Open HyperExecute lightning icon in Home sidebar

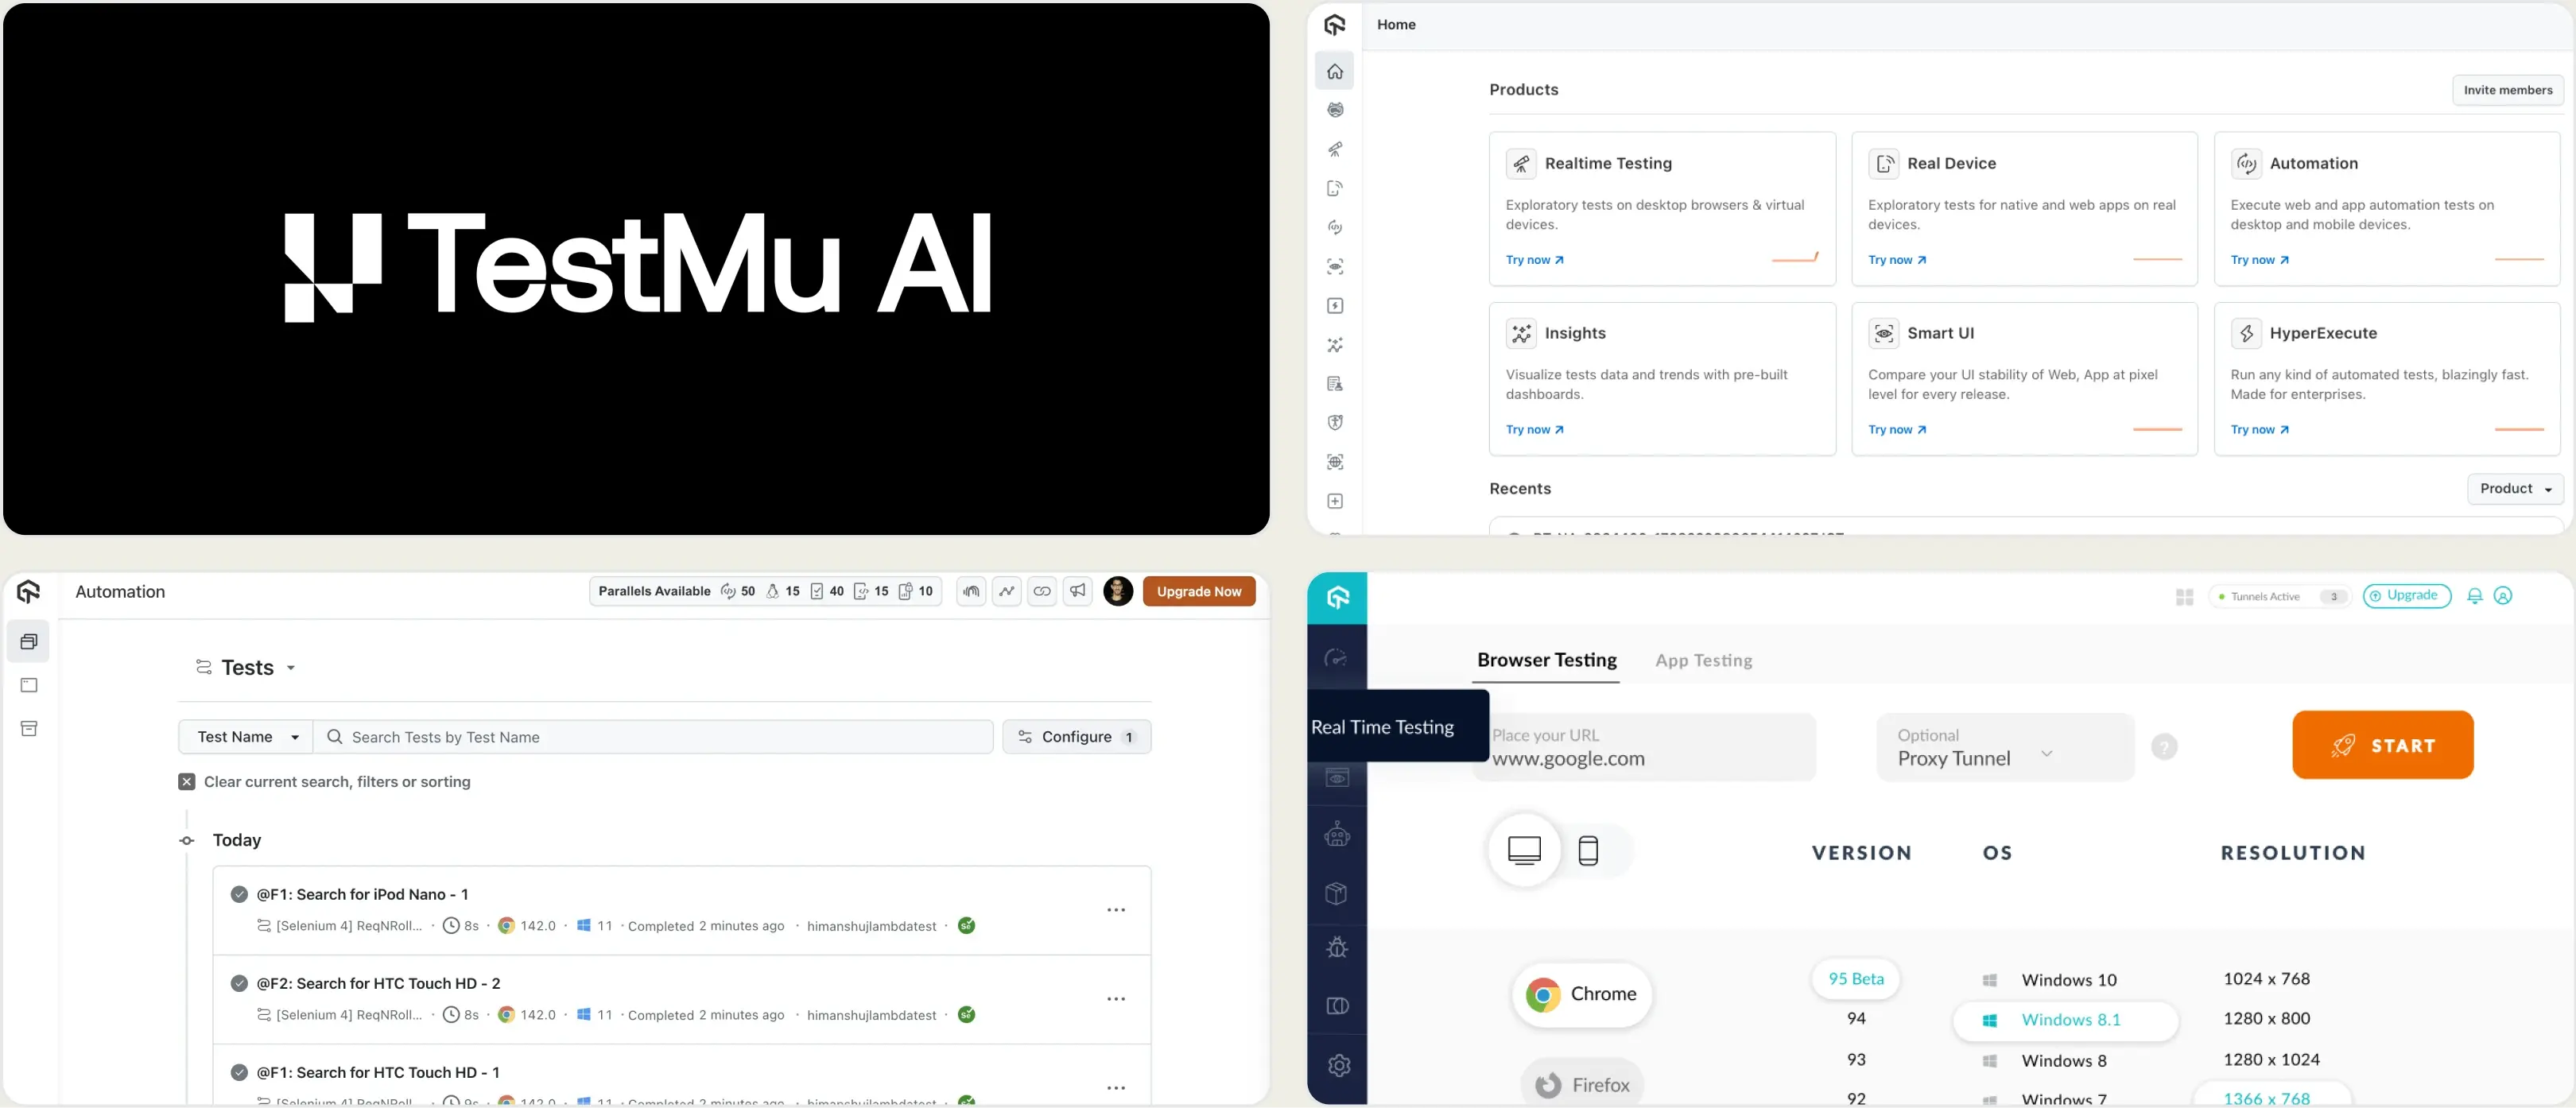point(1335,306)
